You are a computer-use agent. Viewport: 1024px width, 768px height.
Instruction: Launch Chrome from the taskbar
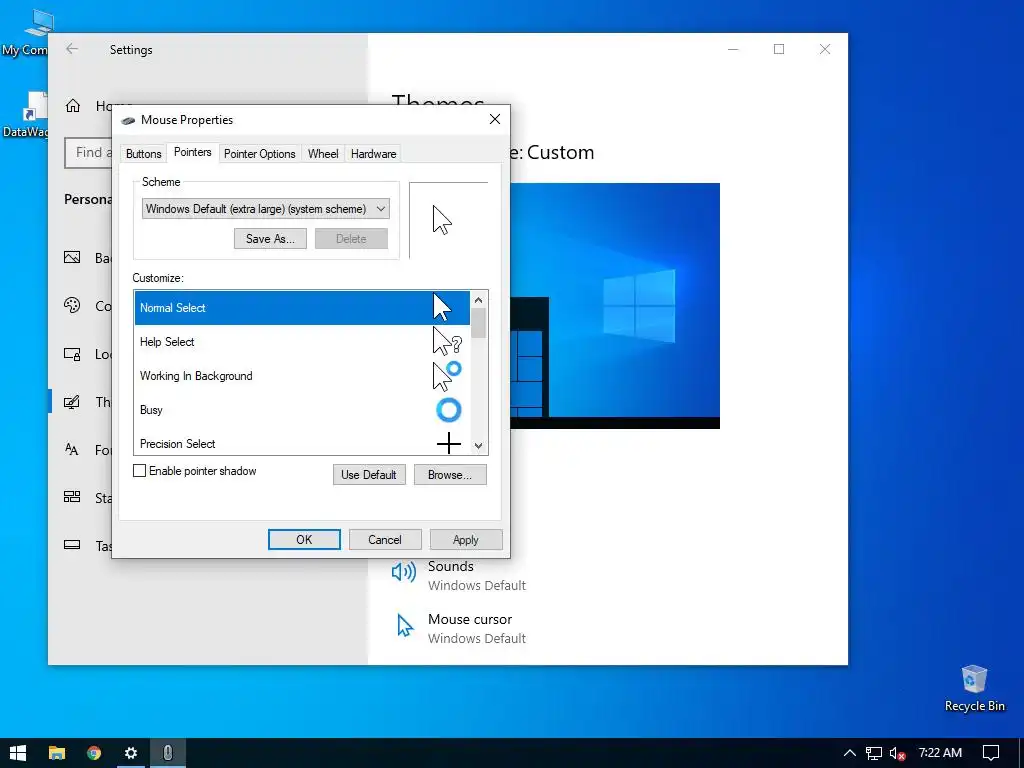click(94, 753)
